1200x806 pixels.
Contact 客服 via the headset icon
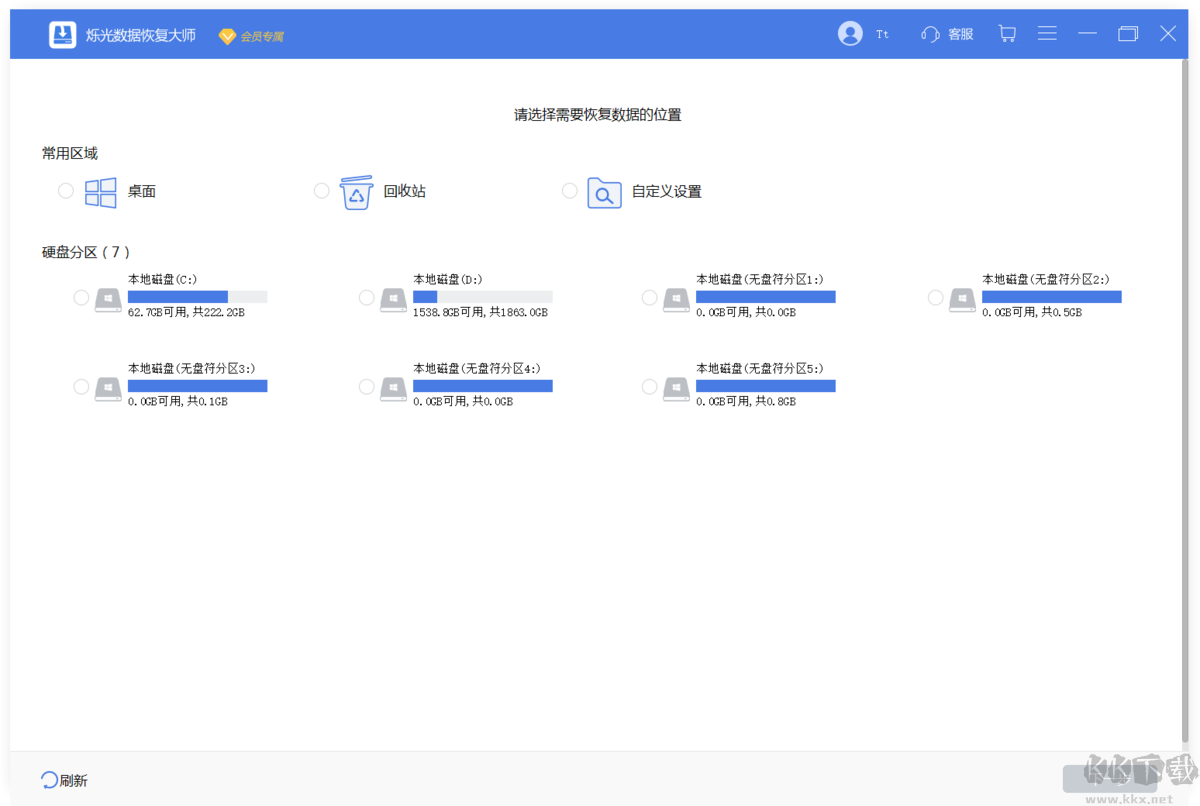click(x=929, y=33)
